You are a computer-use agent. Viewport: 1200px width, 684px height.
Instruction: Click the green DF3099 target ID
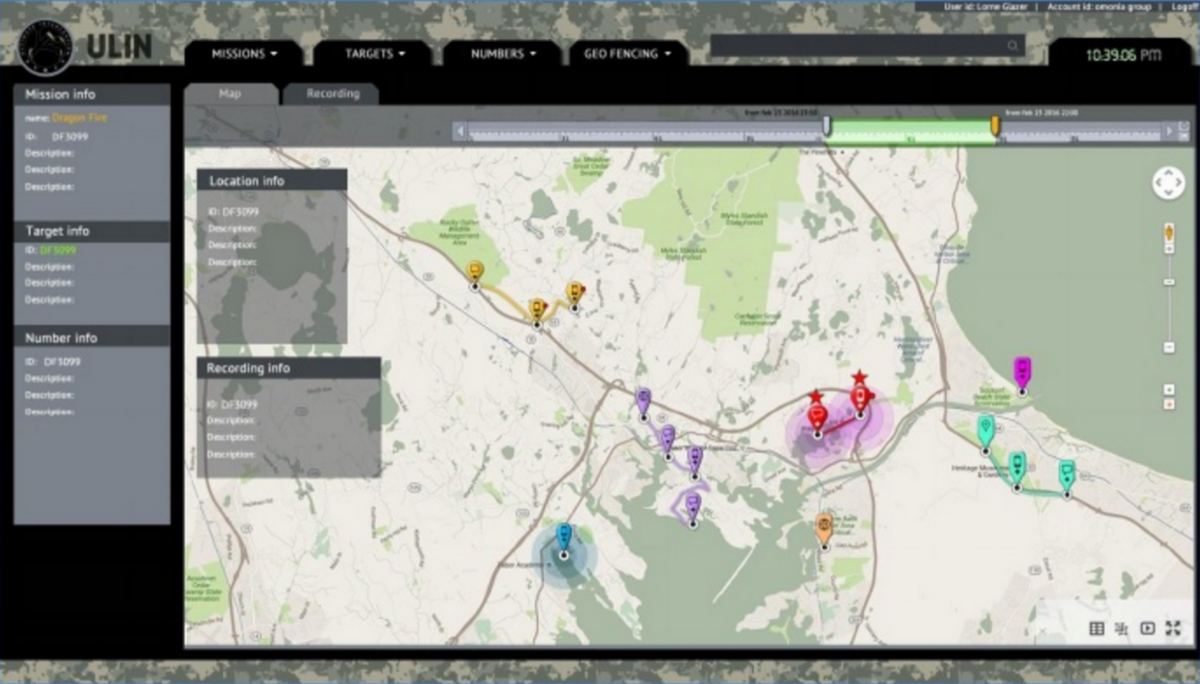[x=58, y=250]
